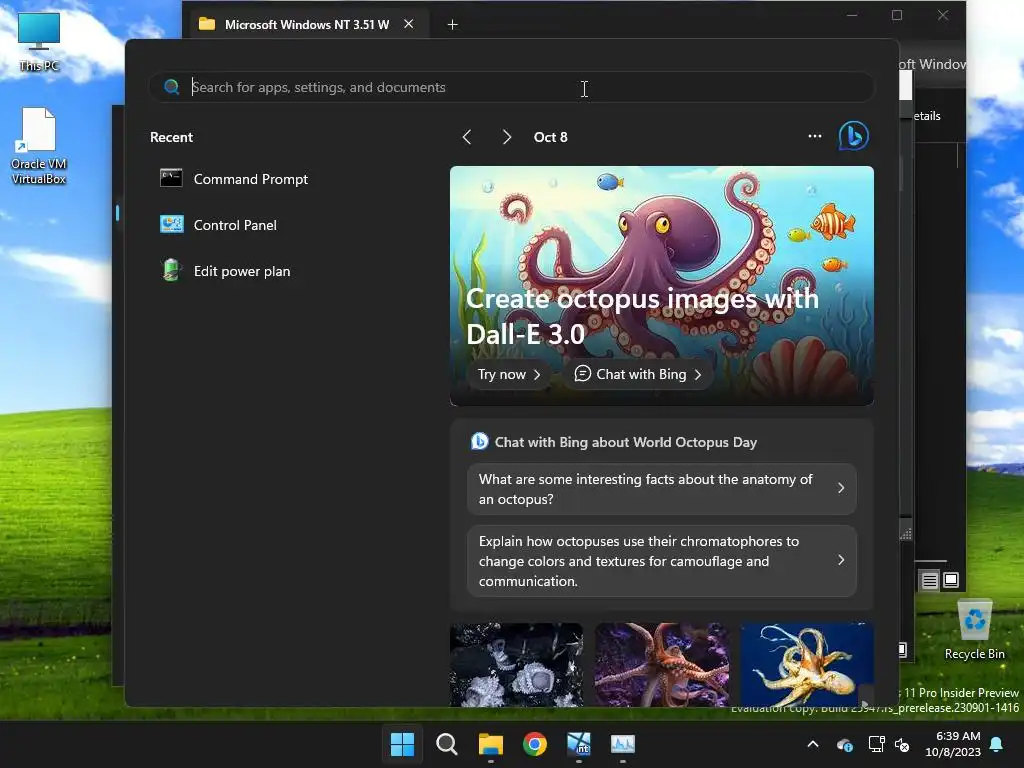Click the Oct 8 date label
Viewport: 1024px width, 768px height.
(x=551, y=137)
